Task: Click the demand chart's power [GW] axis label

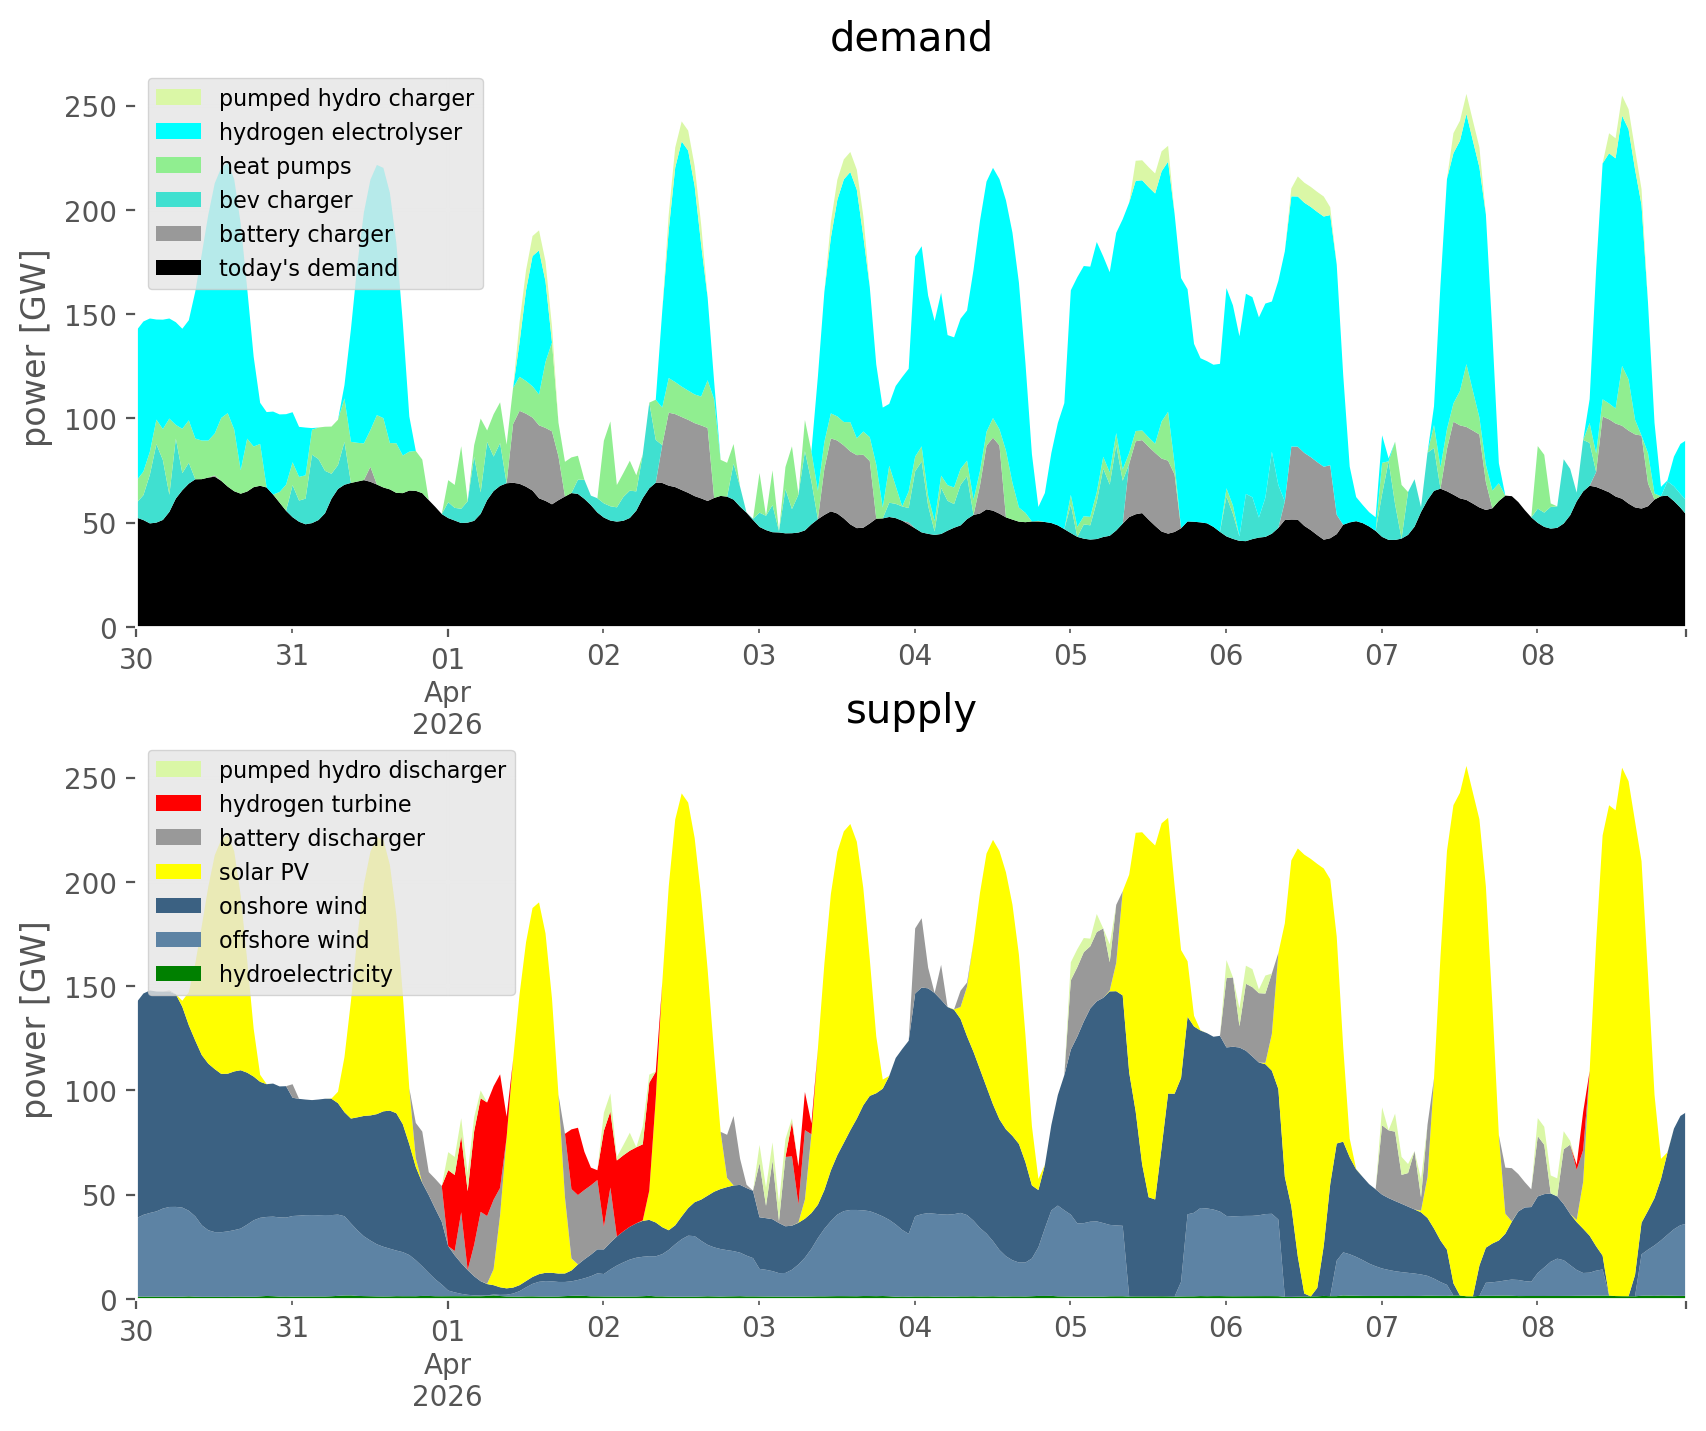Action: click(35, 348)
